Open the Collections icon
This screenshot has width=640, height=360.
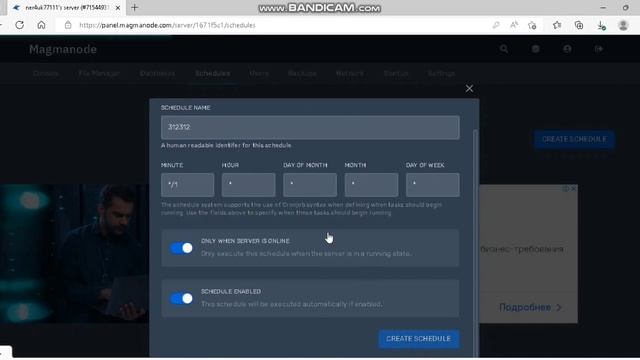pyautogui.click(x=579, y=25)
